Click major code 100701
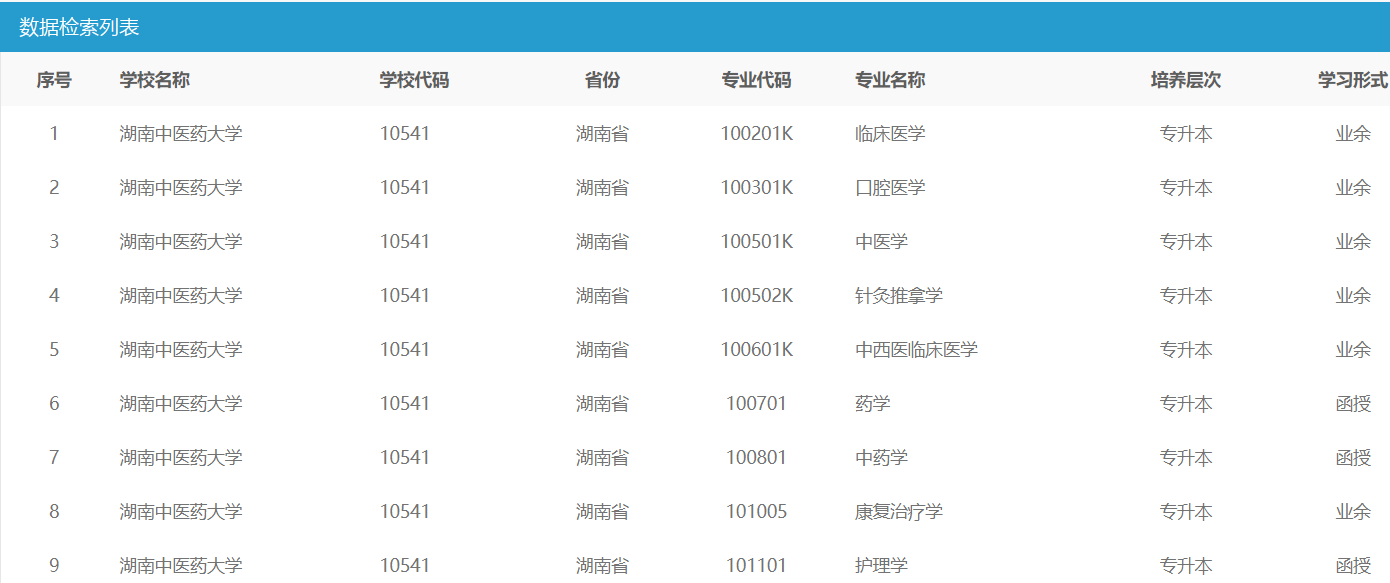The width and height of the screenshot is (1390, 583). (756, 404)
